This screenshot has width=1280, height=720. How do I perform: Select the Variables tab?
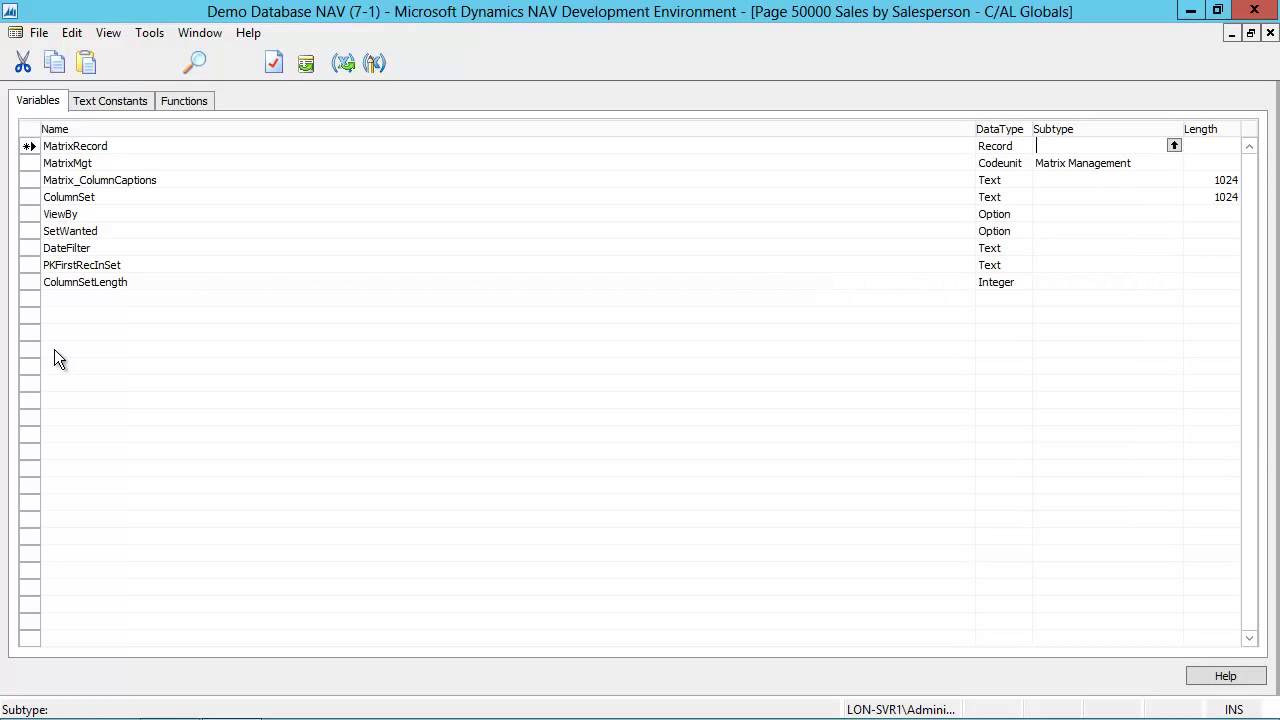38,100
